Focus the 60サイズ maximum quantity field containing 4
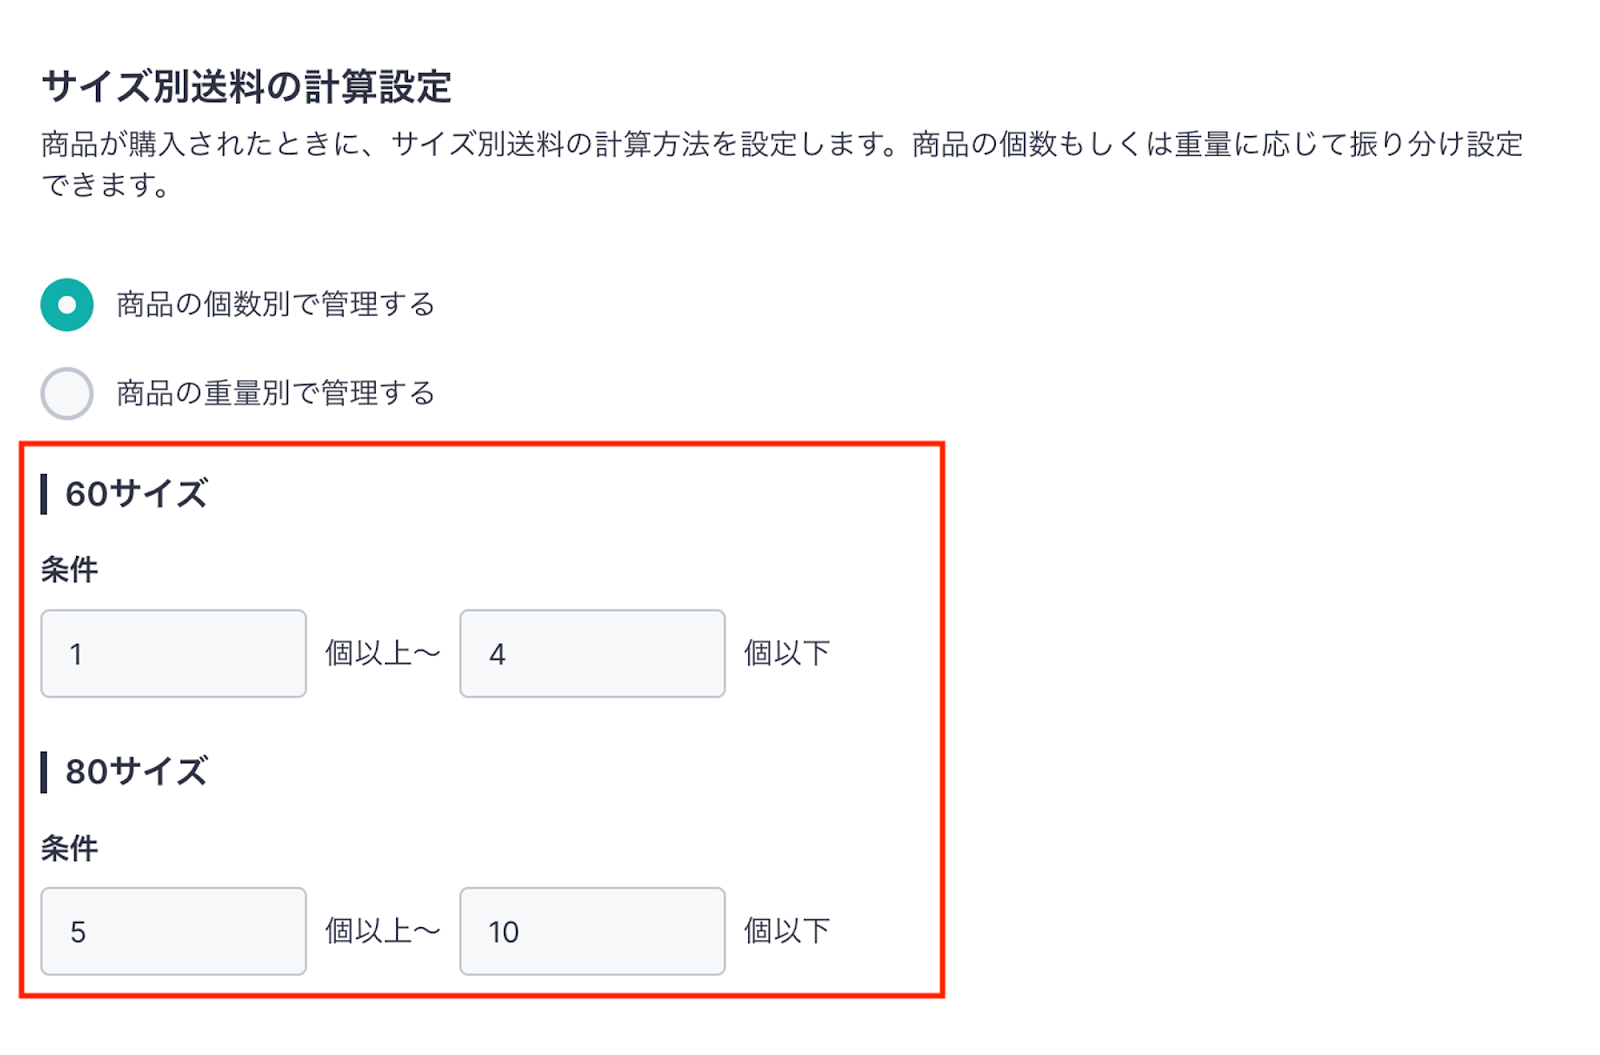1600x1055 pixels. 592,653
